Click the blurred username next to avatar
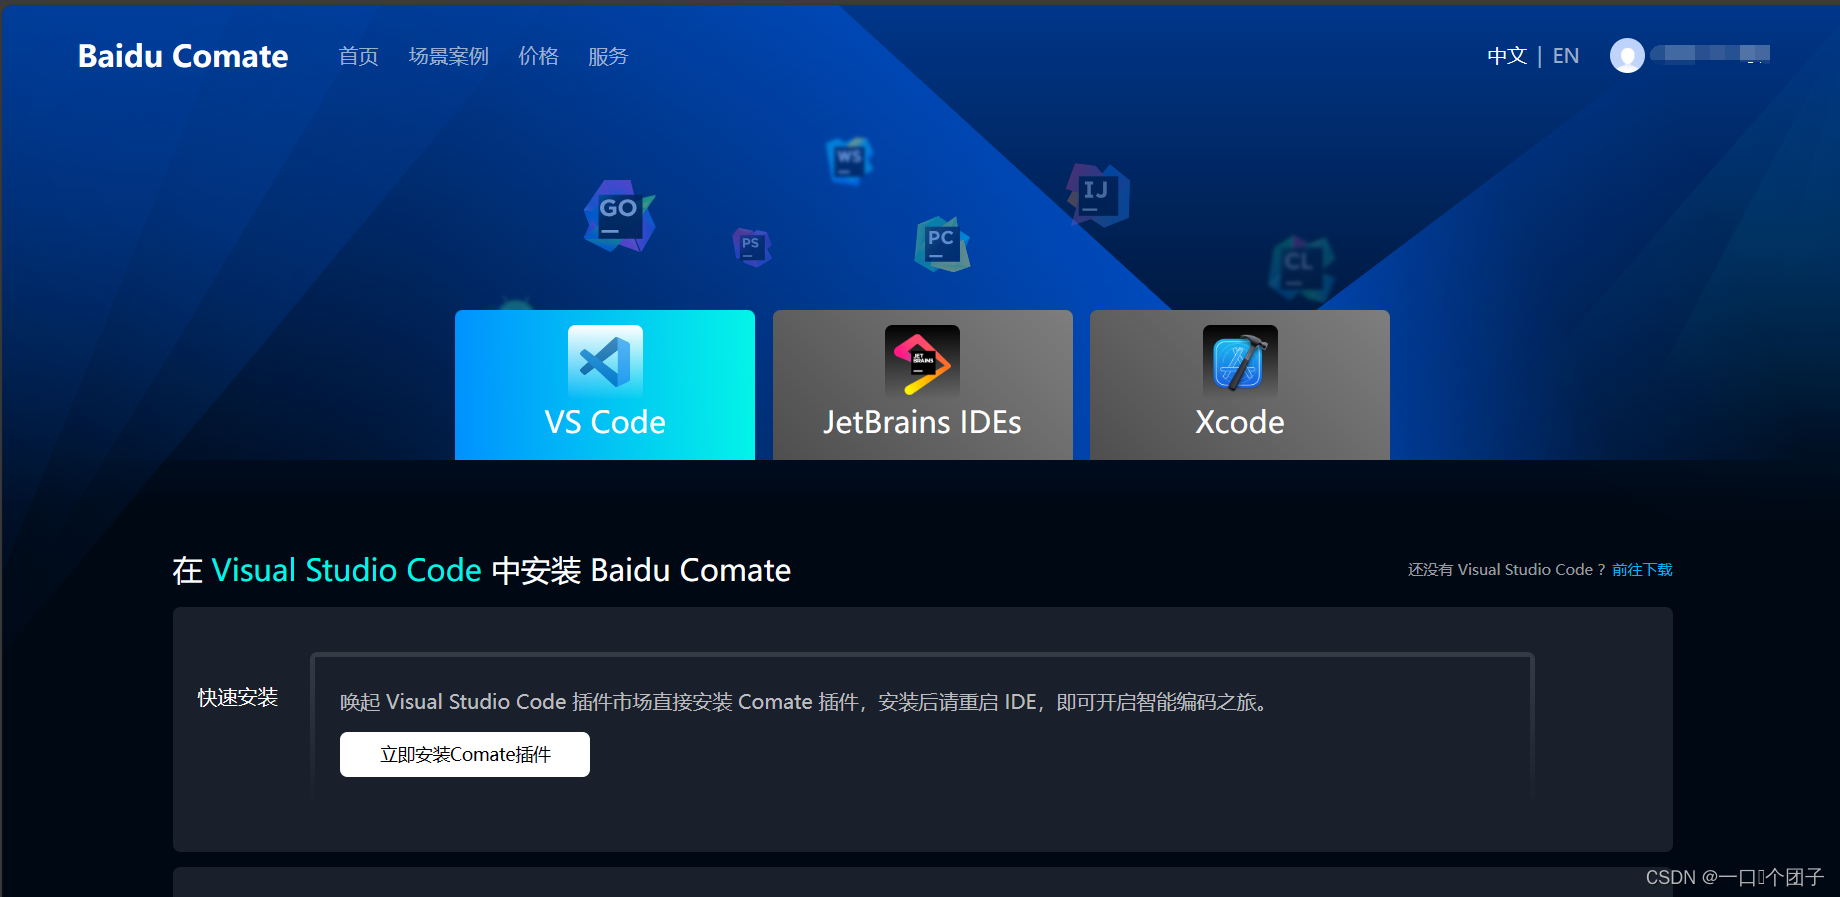The image size is (1840, 897). tap(1711, 54)
